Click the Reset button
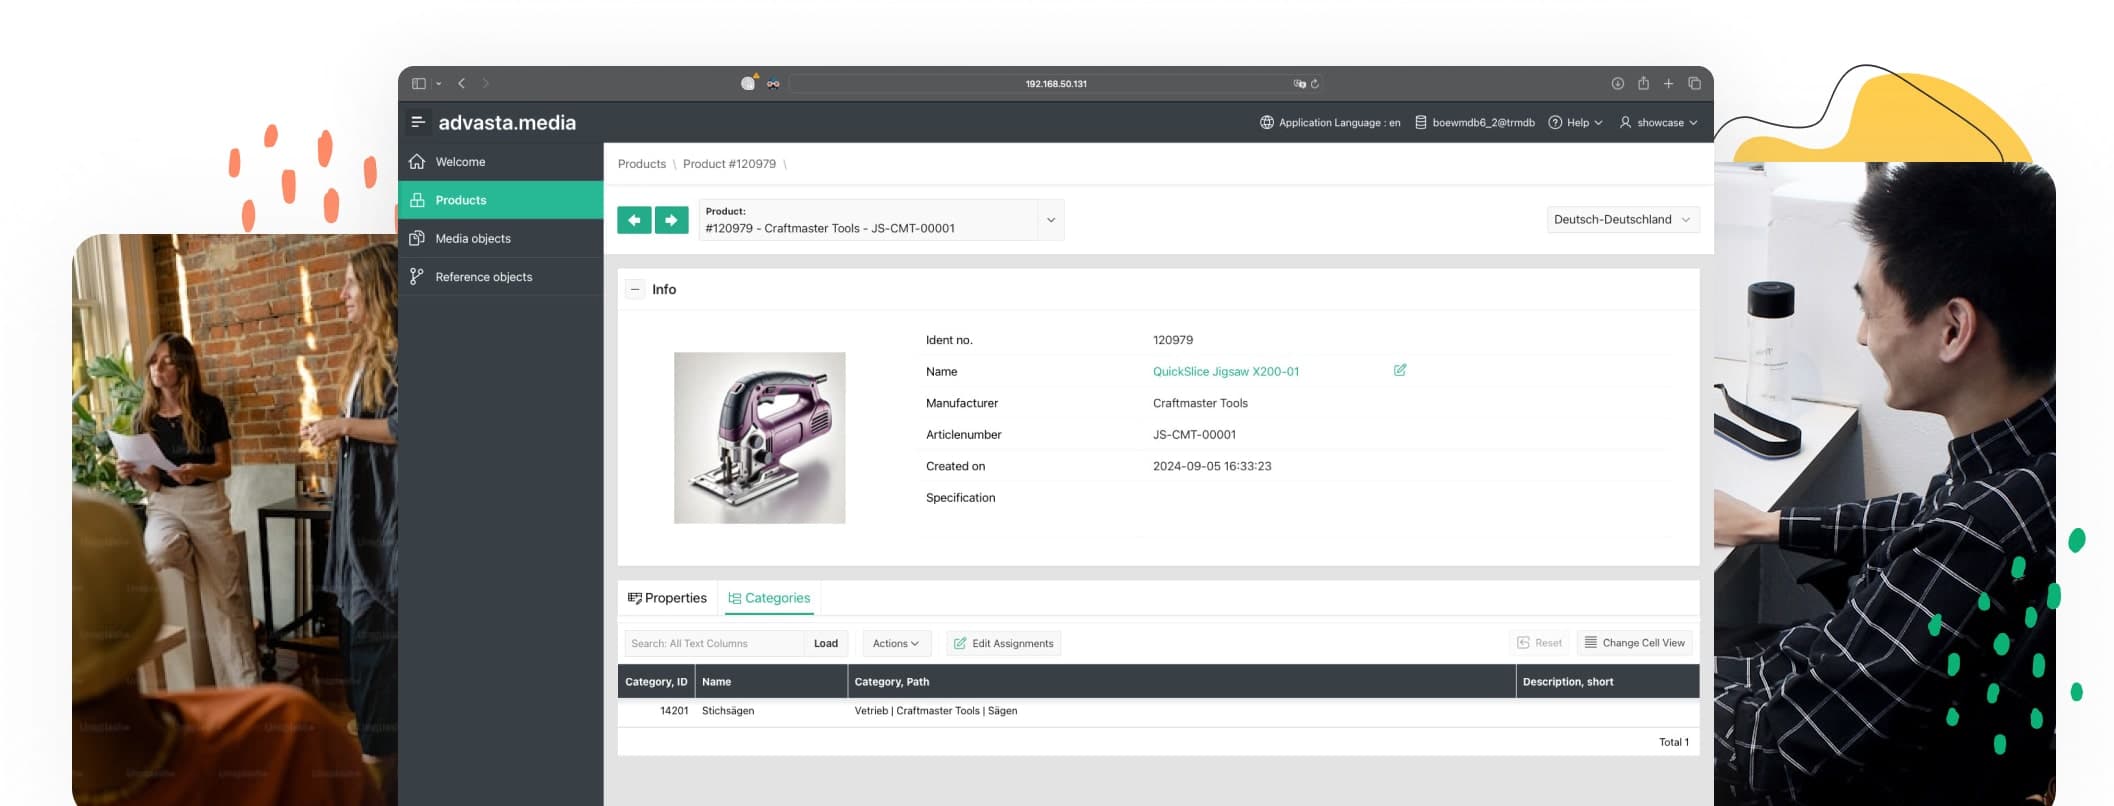Image resolution: width=2114 pixels, height=806 pixels. 1539,643
